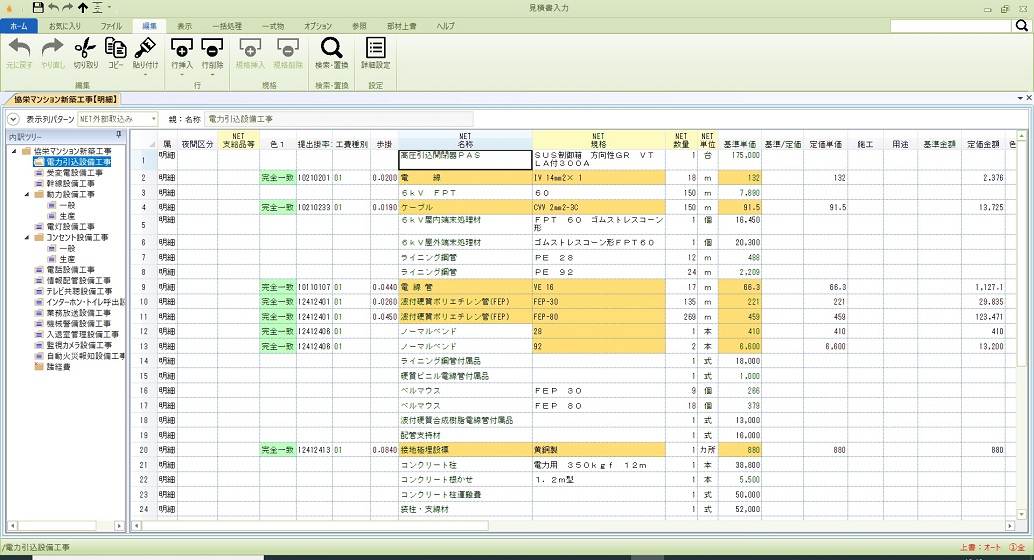Viewport: 1034px width, 560px height.
Task: Open the 貼り付け dropdown arrow
Action: point(145,75)
